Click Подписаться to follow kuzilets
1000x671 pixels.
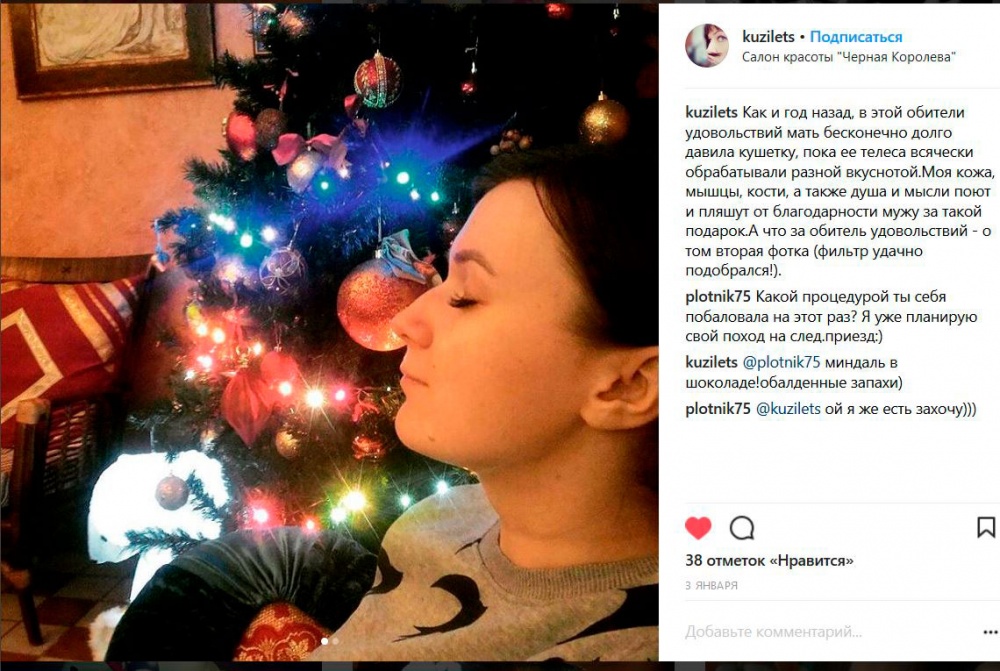(856, 36)
